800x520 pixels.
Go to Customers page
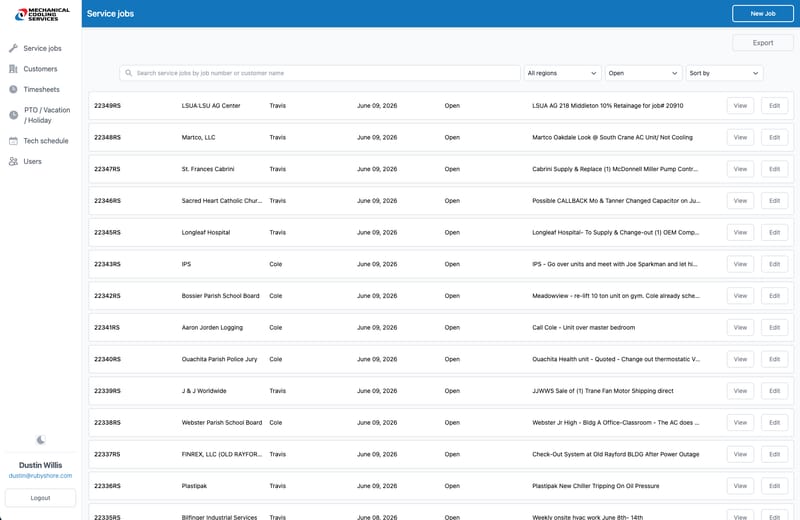pyautogui.click(x=41, y=69)
